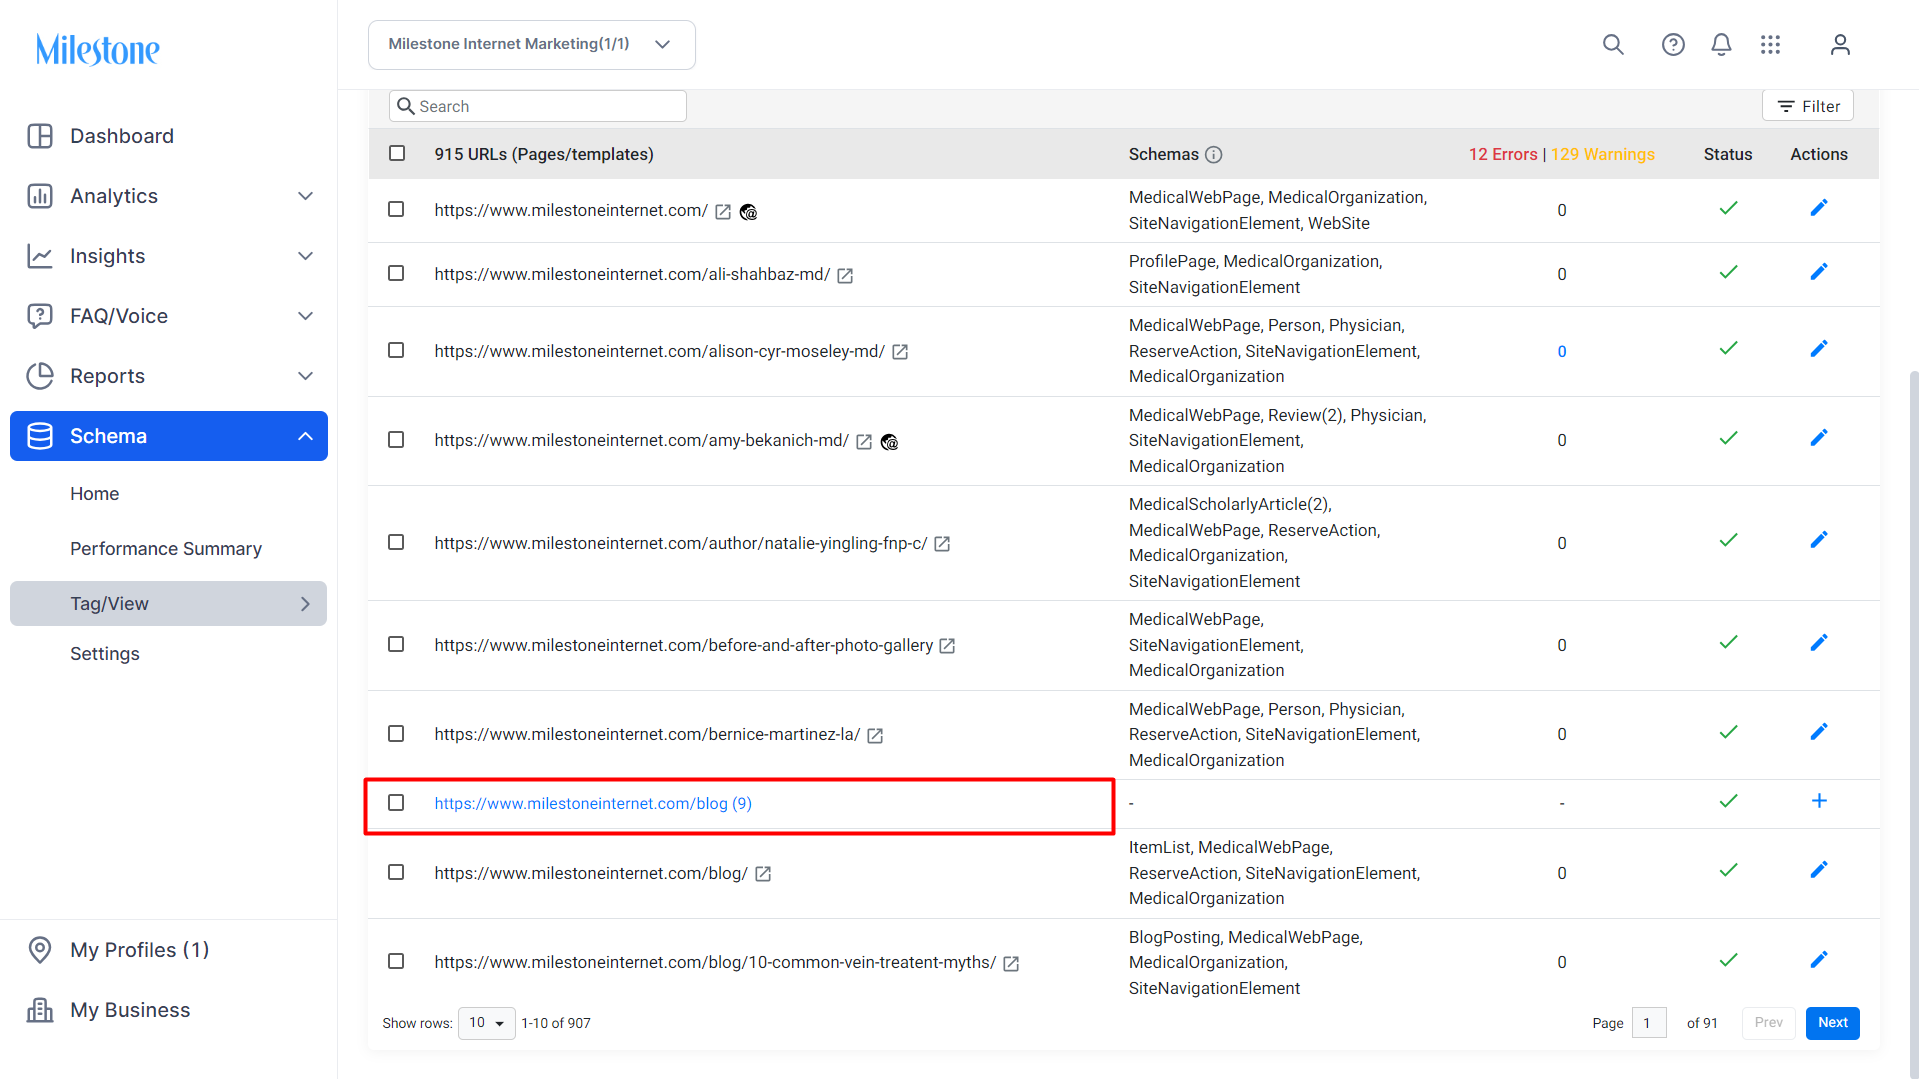Edit schema for alison-cyr-moseley-md row
This screenshot has height=1079, width=1919.
pos(1819,349)
